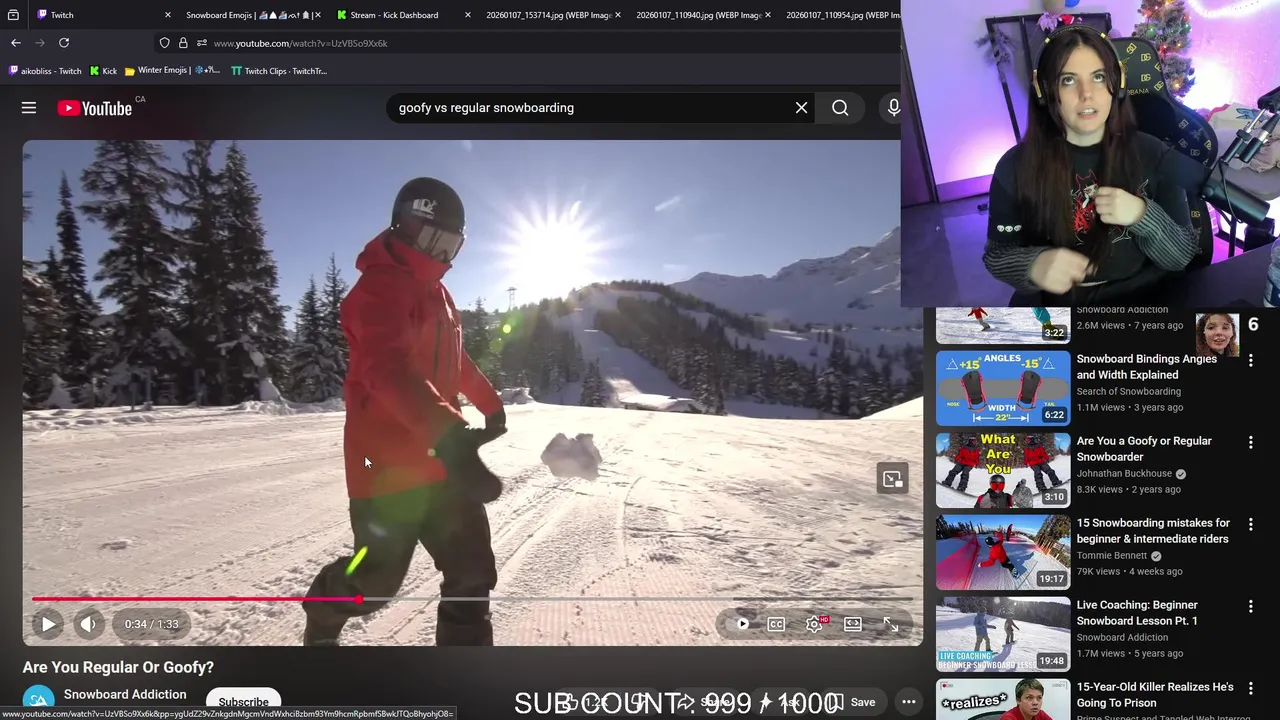Open the miniplayer icon over the video
This screenshot has height=720, width=1280.
click(x=892, y=479)
